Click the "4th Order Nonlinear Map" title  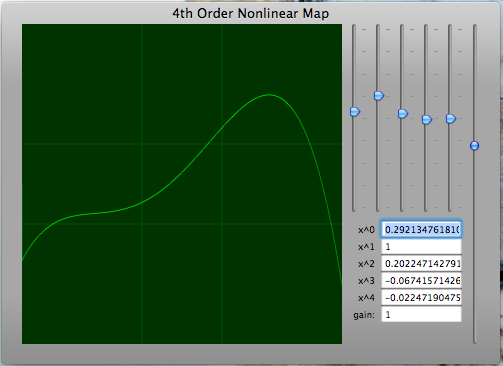(x=251, y=14)
